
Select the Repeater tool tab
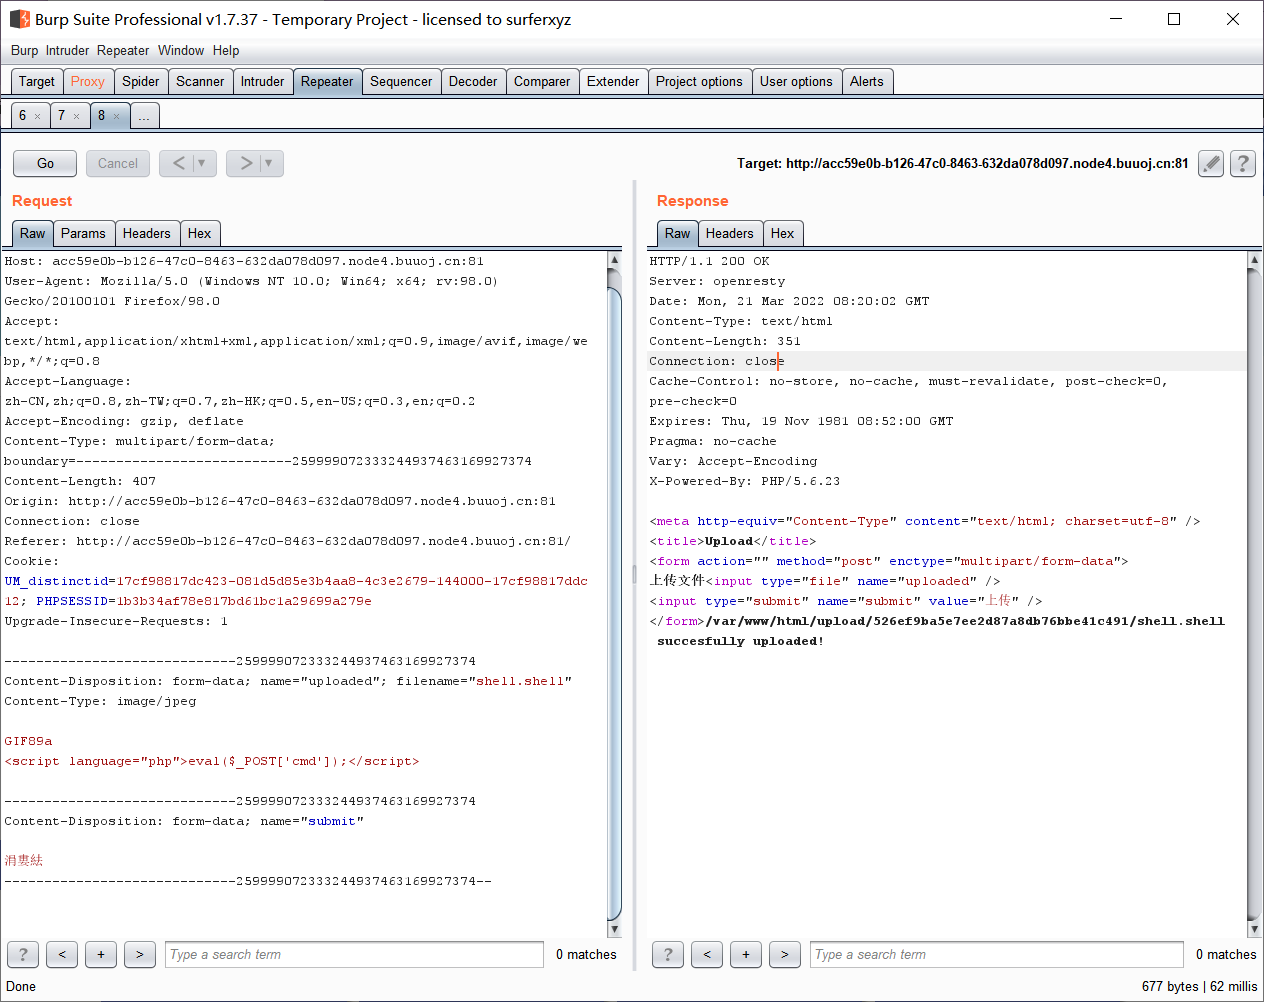327,82
